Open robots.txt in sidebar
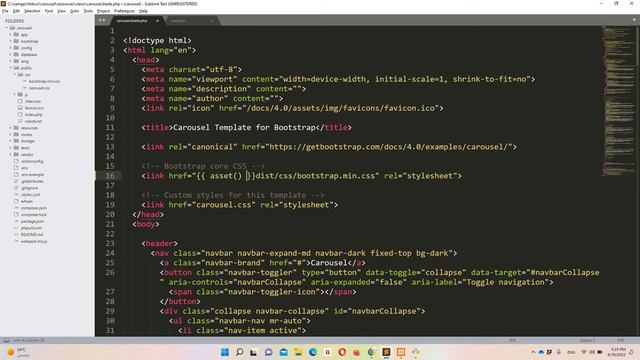Screen dimensions: 640x360 [x=33, y=121]
